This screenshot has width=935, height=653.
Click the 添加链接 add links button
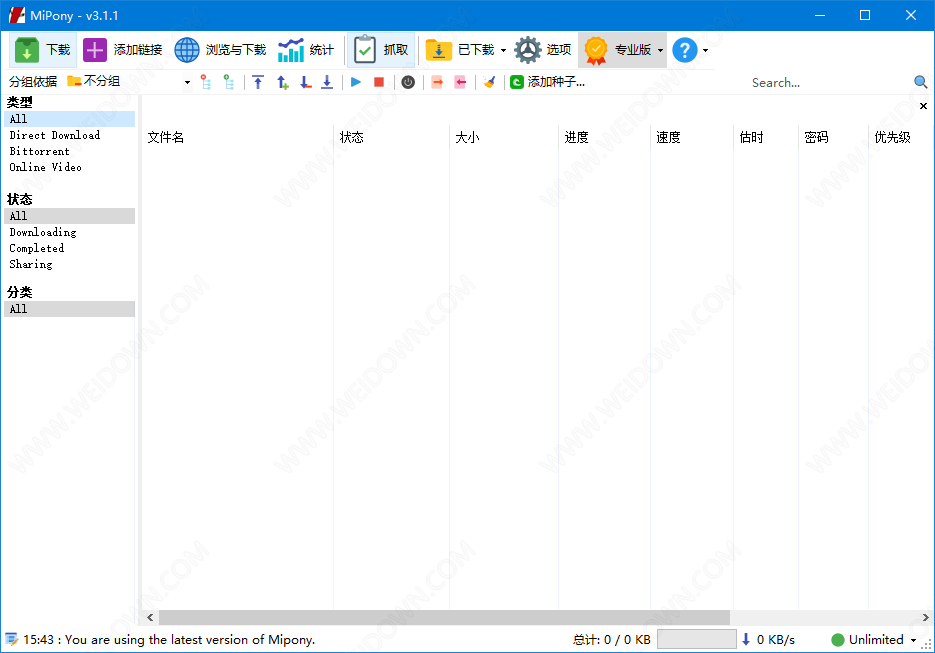[122, 50]
